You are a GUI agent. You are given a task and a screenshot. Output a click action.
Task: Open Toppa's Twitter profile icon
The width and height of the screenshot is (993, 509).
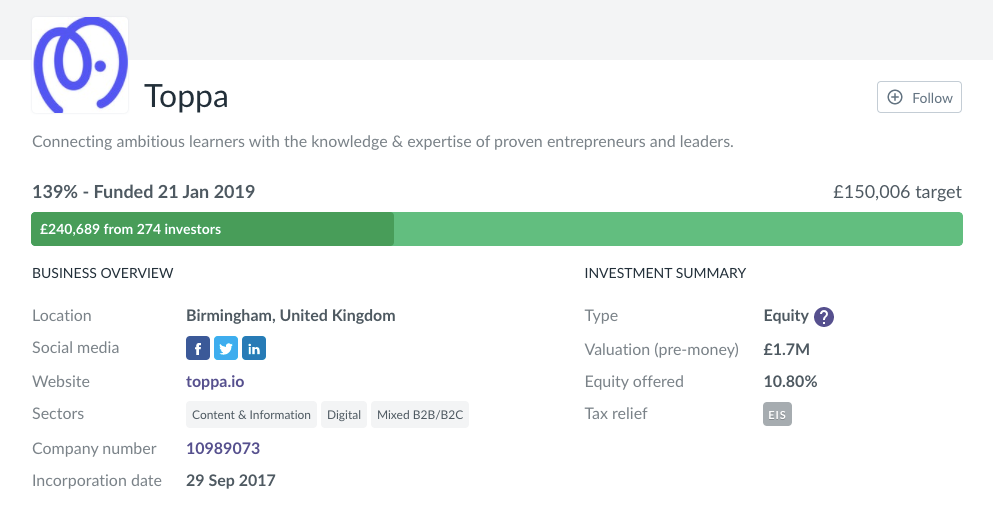tap(226, 348)
